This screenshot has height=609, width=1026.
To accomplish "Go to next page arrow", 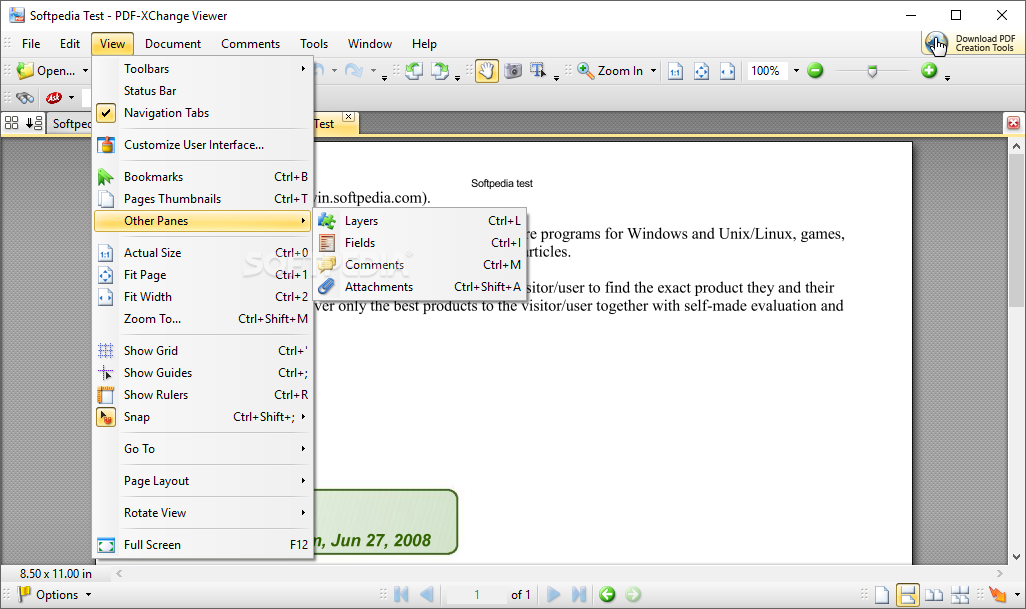I will click(x=553, y=594).
